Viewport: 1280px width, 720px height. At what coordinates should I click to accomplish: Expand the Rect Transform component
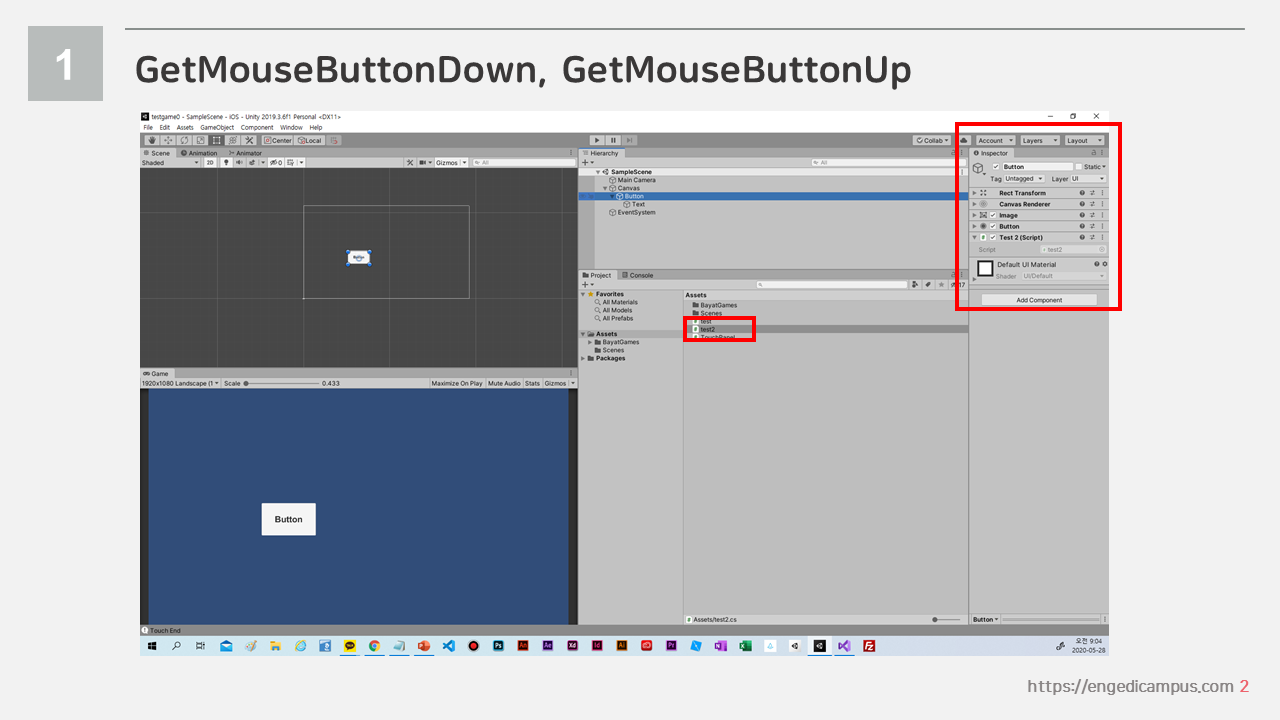coord(974,193)
